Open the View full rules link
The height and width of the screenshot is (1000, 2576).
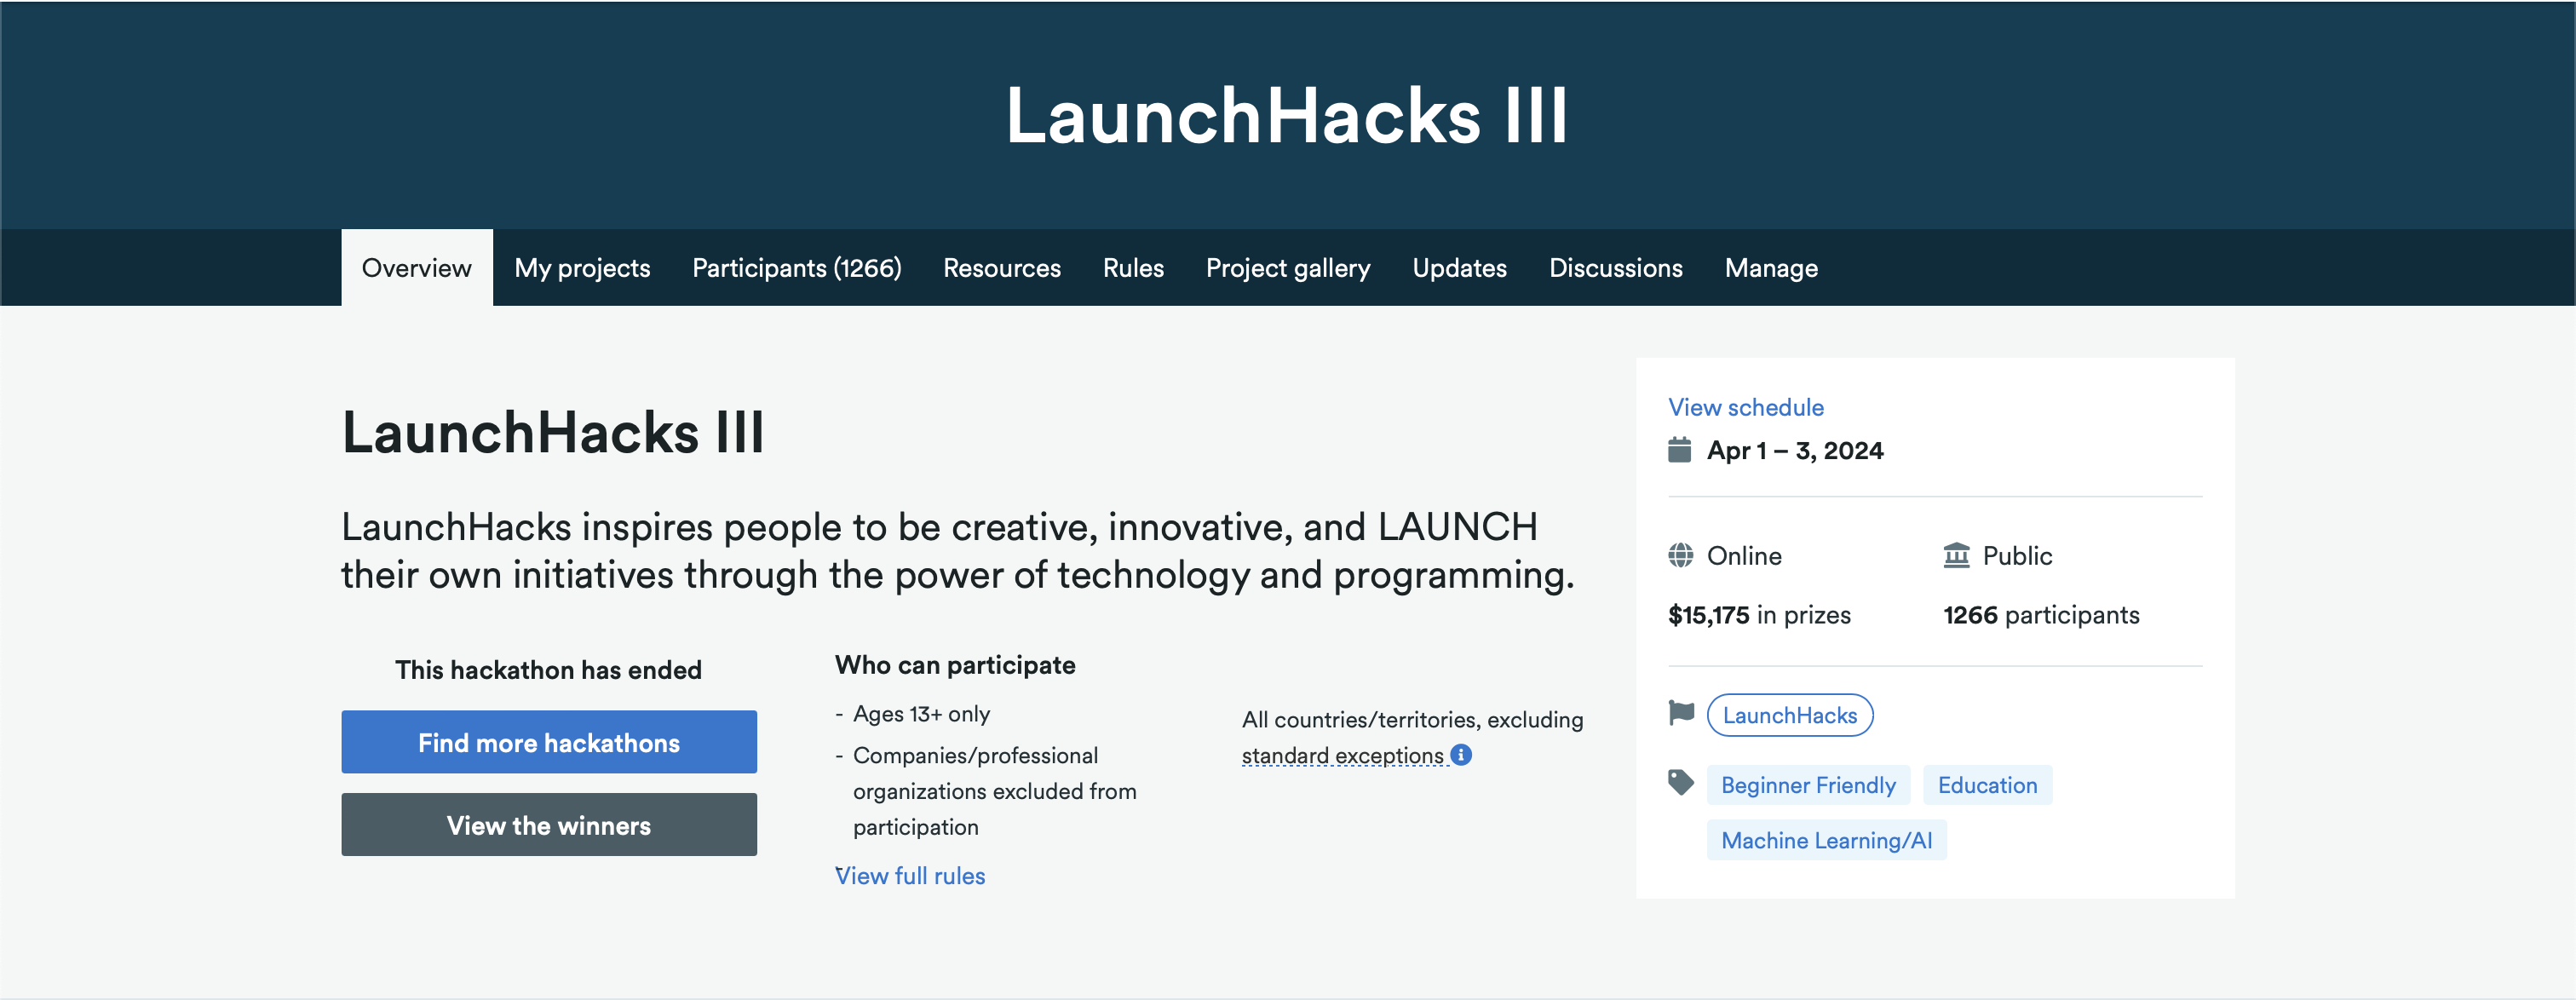click(x=910, y=876)
